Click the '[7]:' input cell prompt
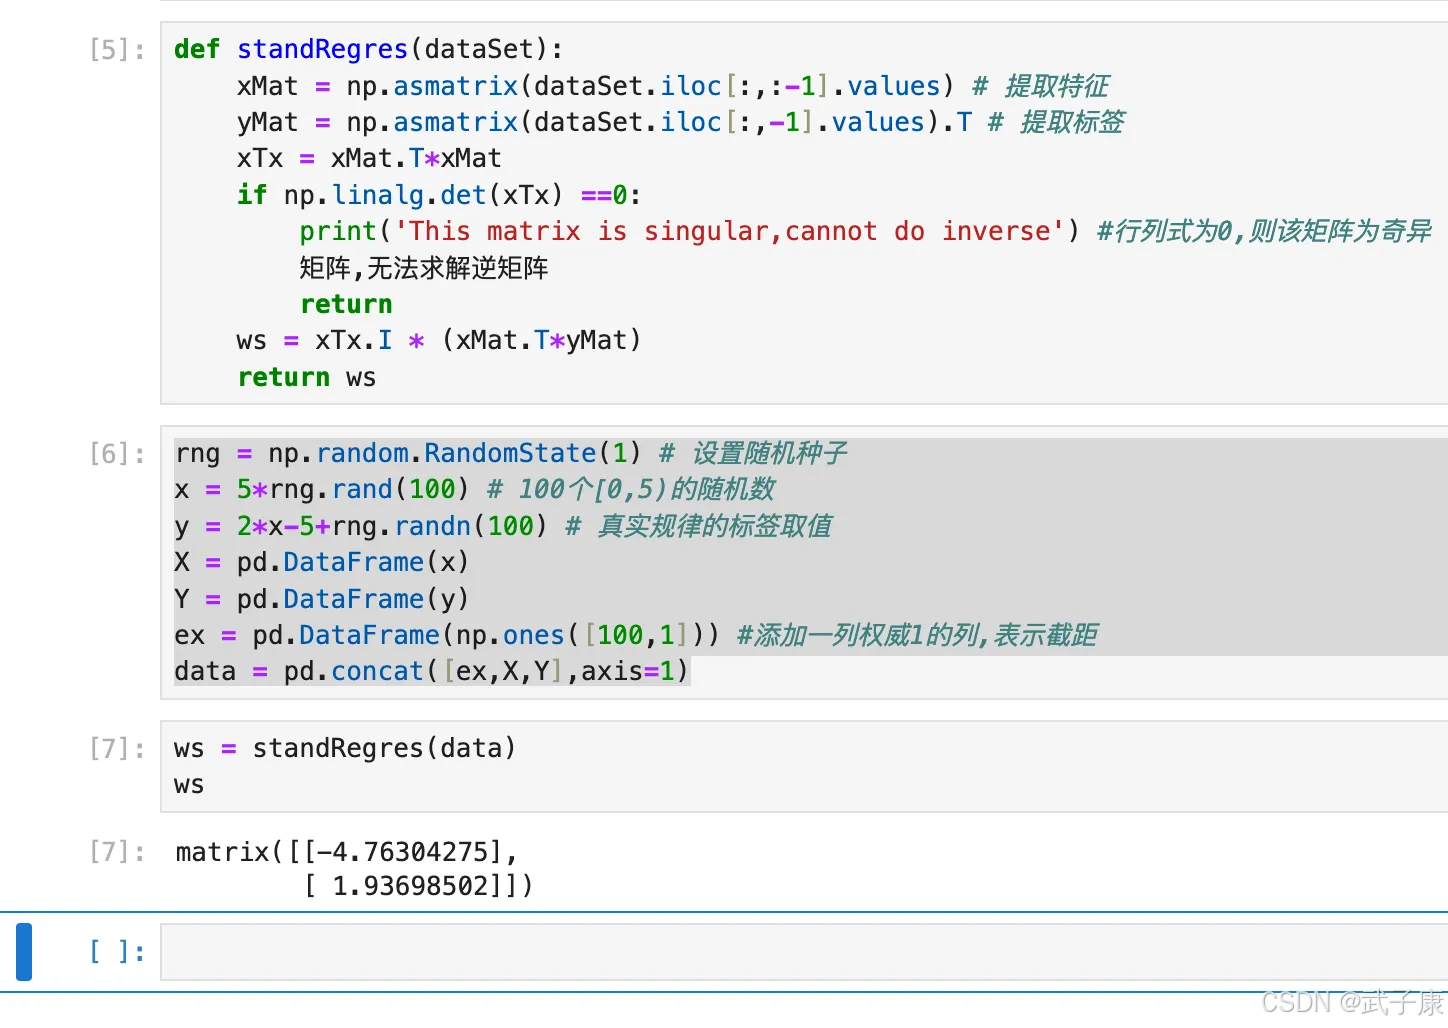Screen dimensions: 1448x1028 pyautogui.click(x=117, y=749)
